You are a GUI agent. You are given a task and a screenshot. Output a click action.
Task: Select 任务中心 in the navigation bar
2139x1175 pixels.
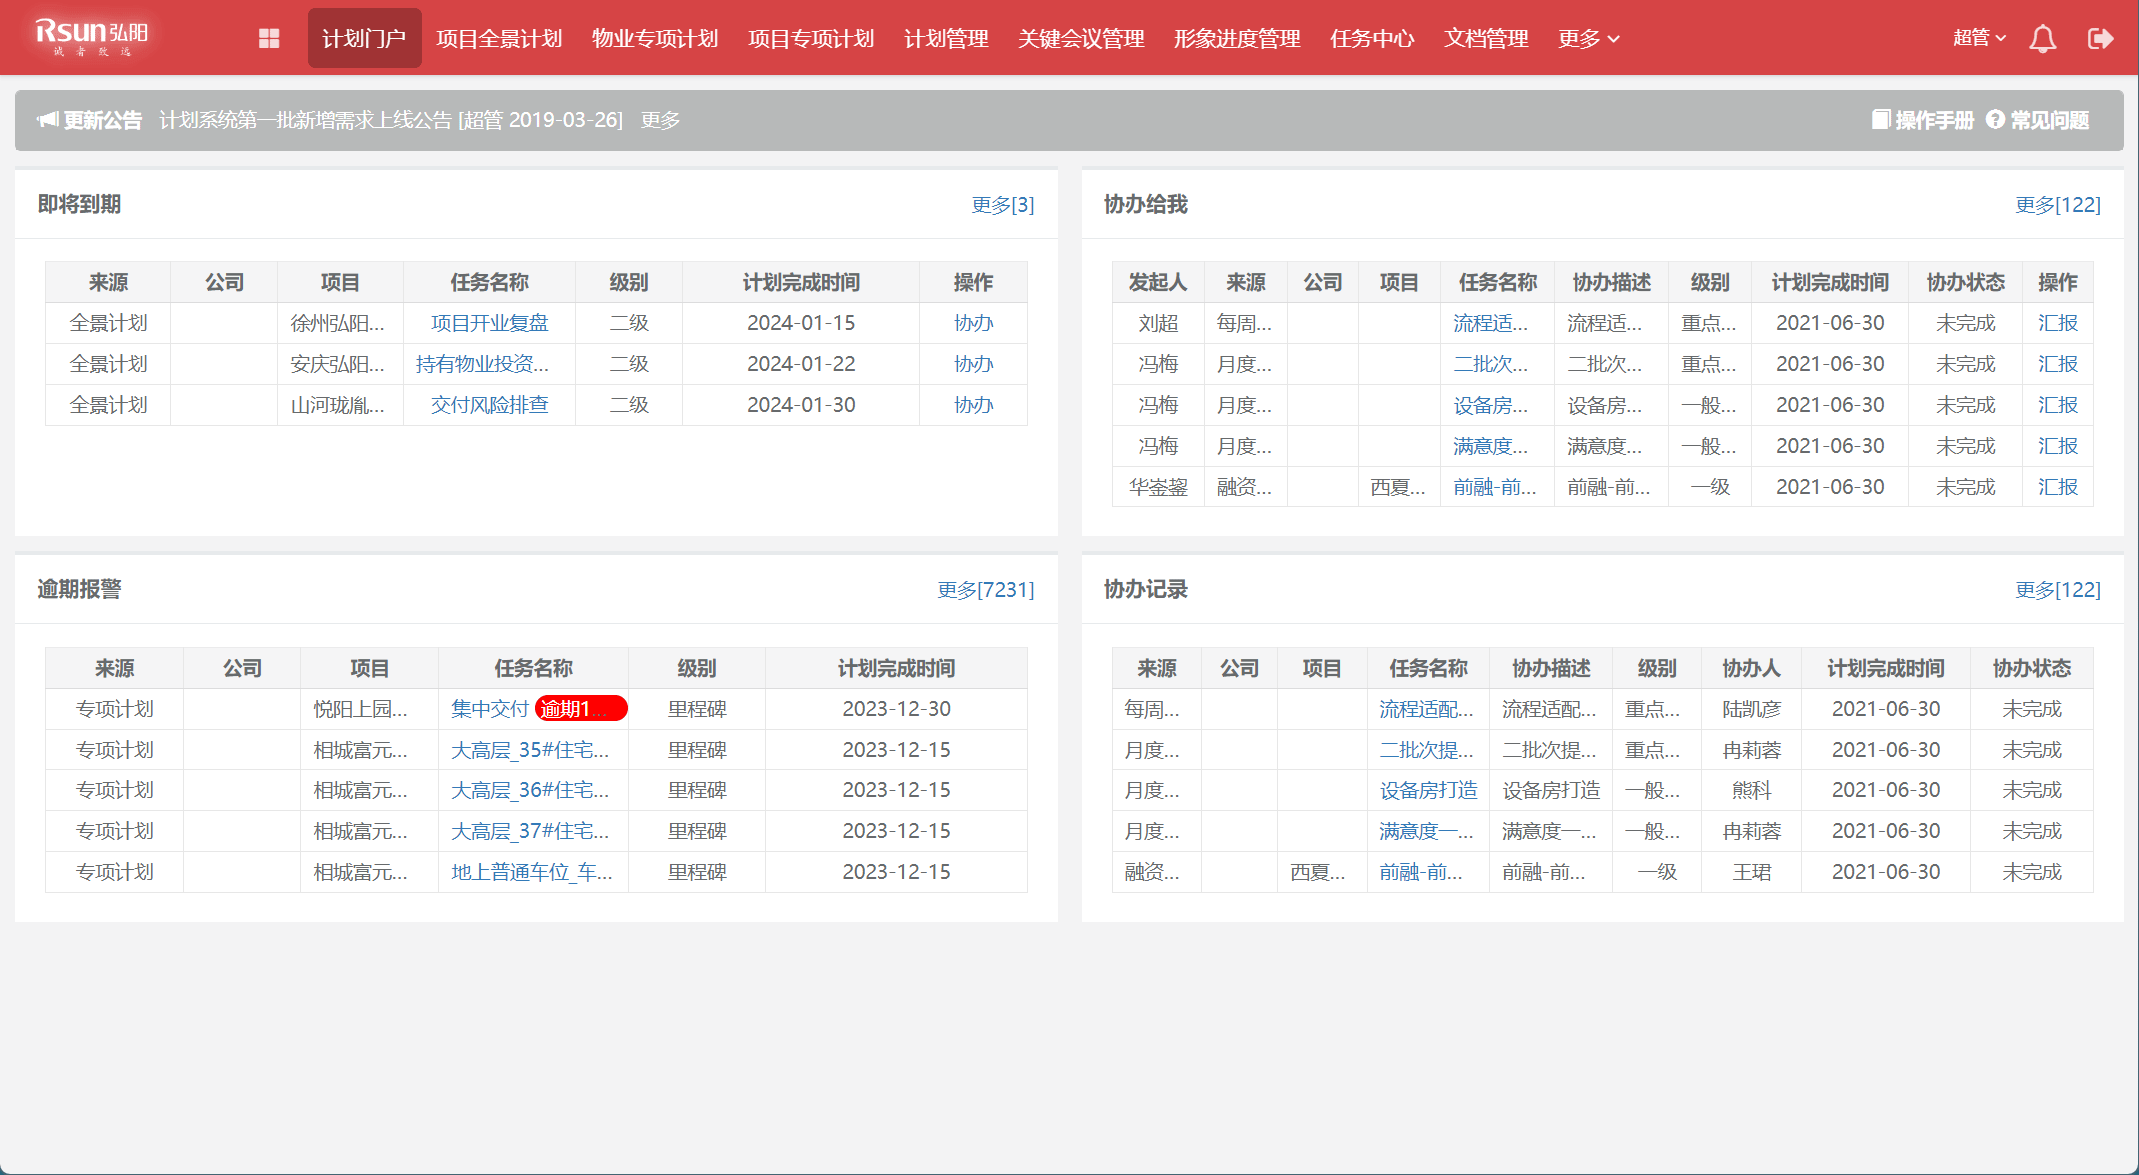(1372, 38)
